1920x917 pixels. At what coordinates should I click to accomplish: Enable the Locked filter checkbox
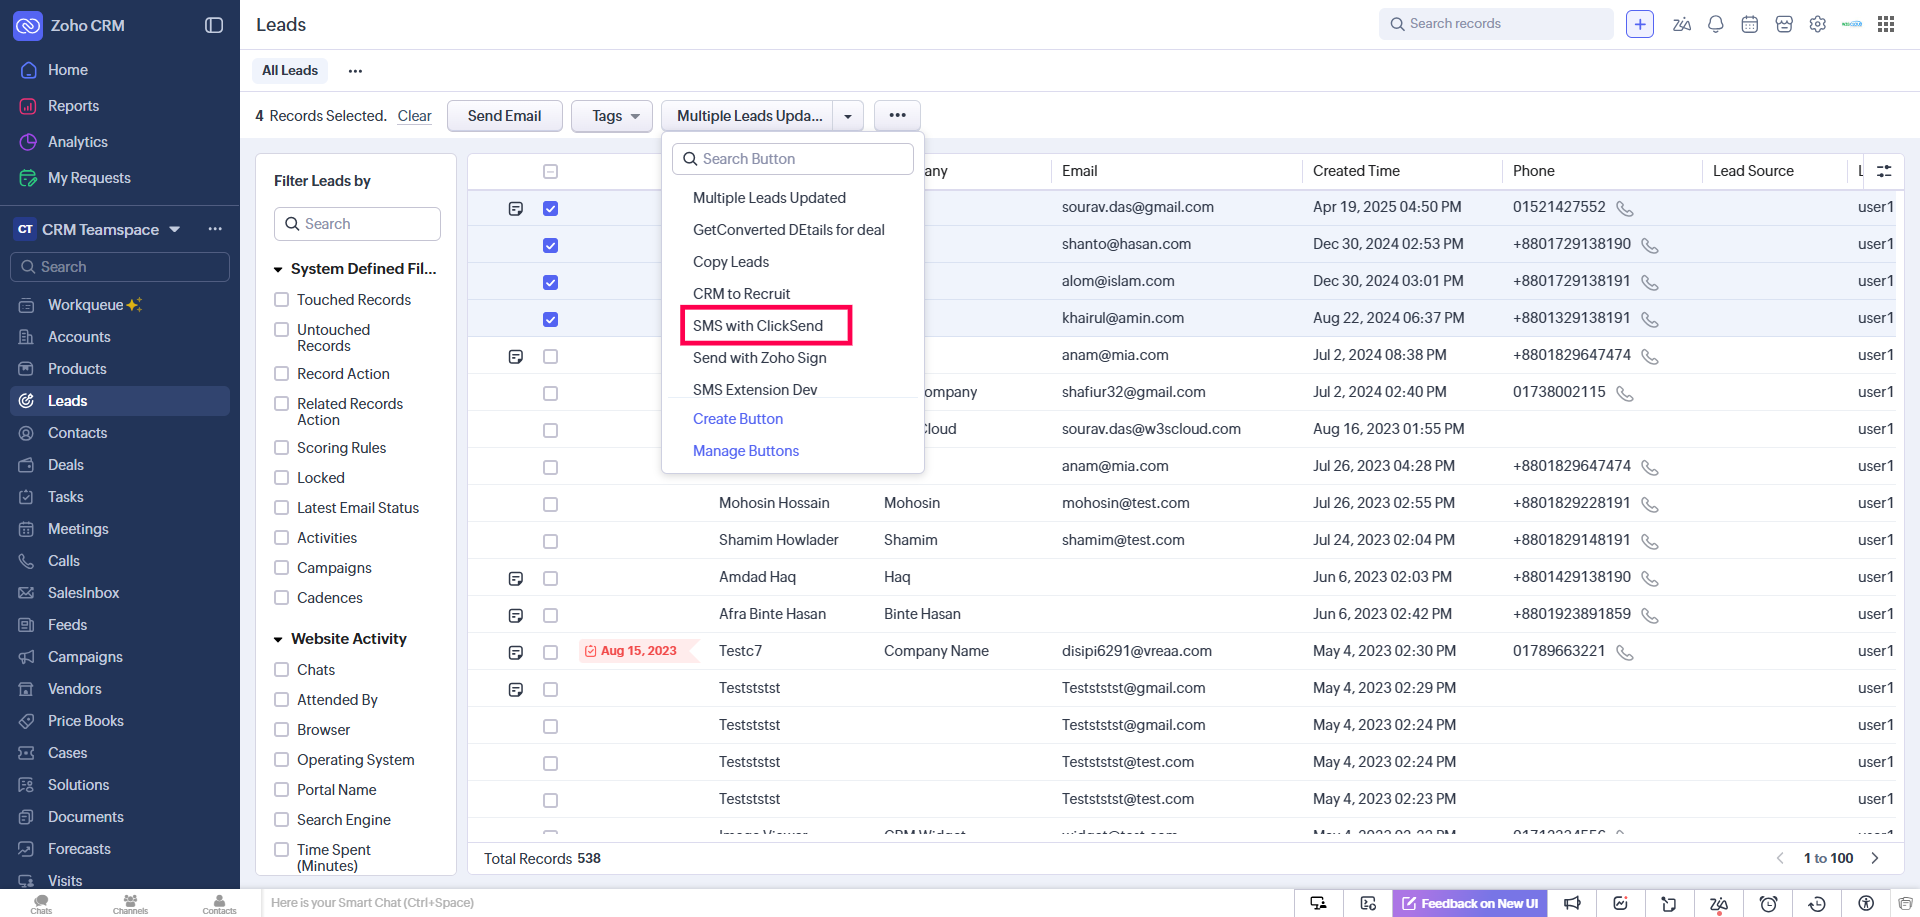(x=282, y=478)
